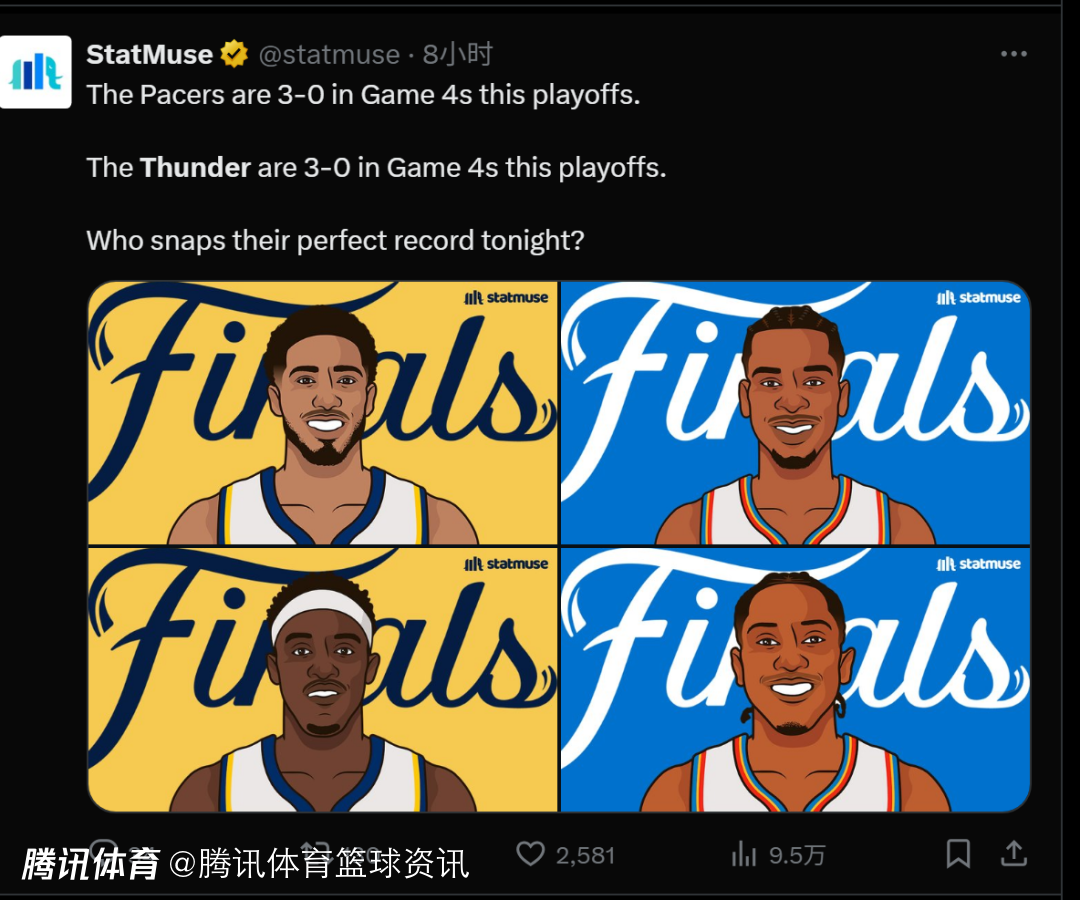Click the gold verified badge
Image resolution: width=1080 pixels, height=900 pixels.
[234, 54]
